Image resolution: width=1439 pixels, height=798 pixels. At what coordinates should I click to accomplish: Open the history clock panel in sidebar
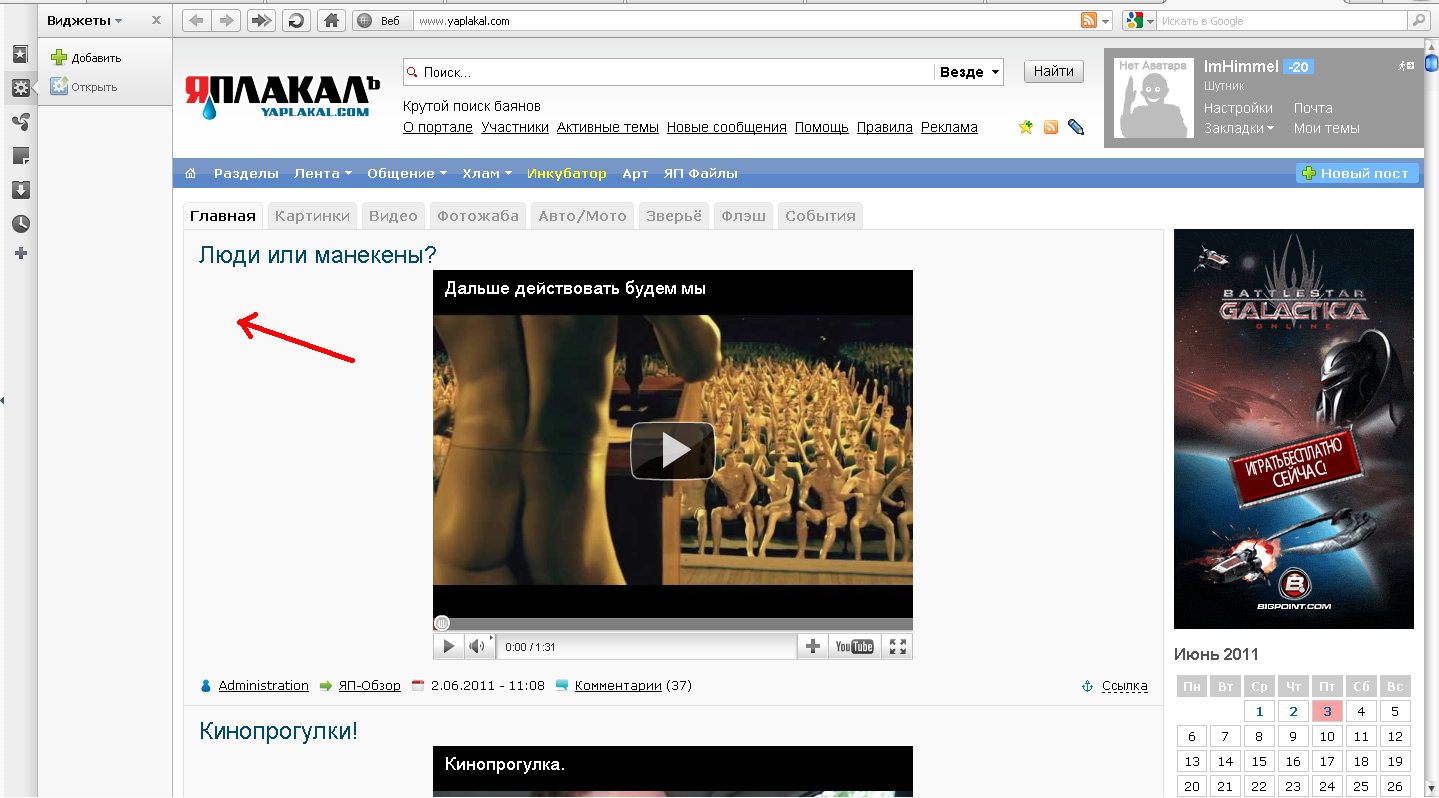pyautogui.click(x=20, y=223)
